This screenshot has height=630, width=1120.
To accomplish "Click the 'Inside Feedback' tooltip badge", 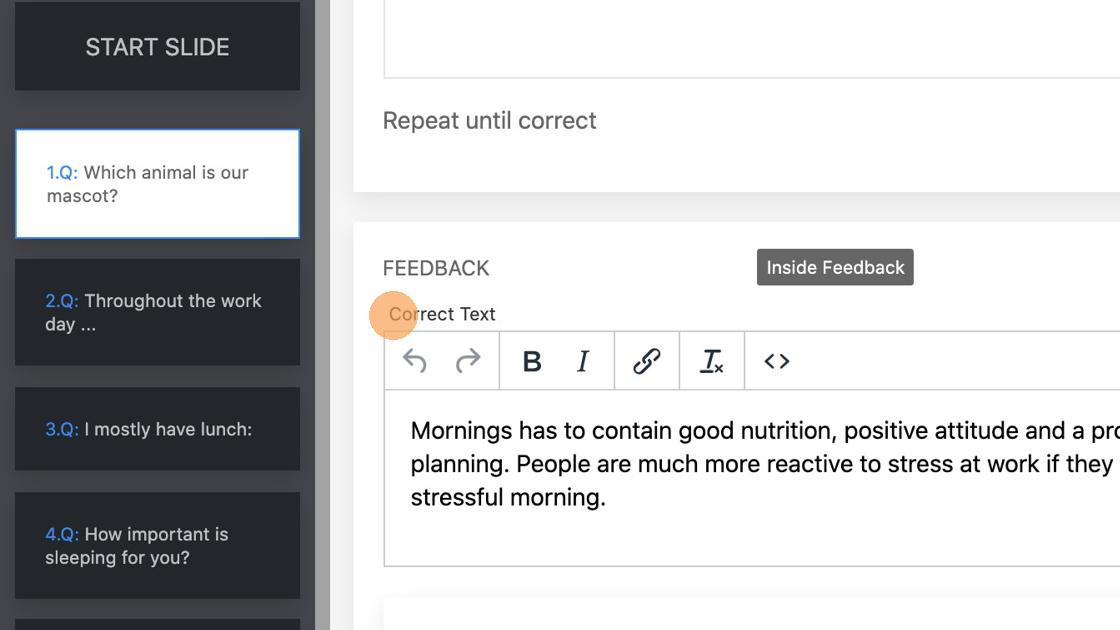I will click(835, 267).
